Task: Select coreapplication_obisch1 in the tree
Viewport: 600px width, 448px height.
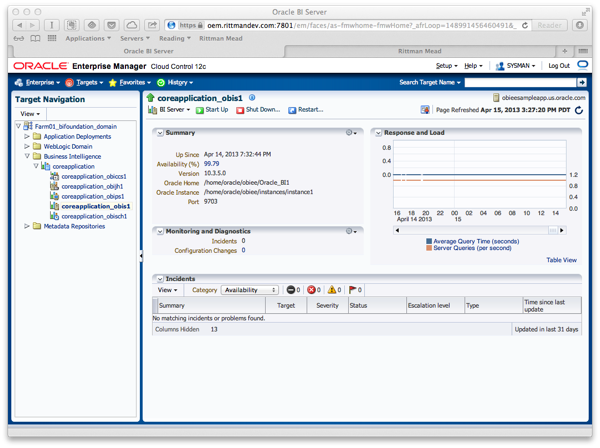Action: (x=94, y=216)
